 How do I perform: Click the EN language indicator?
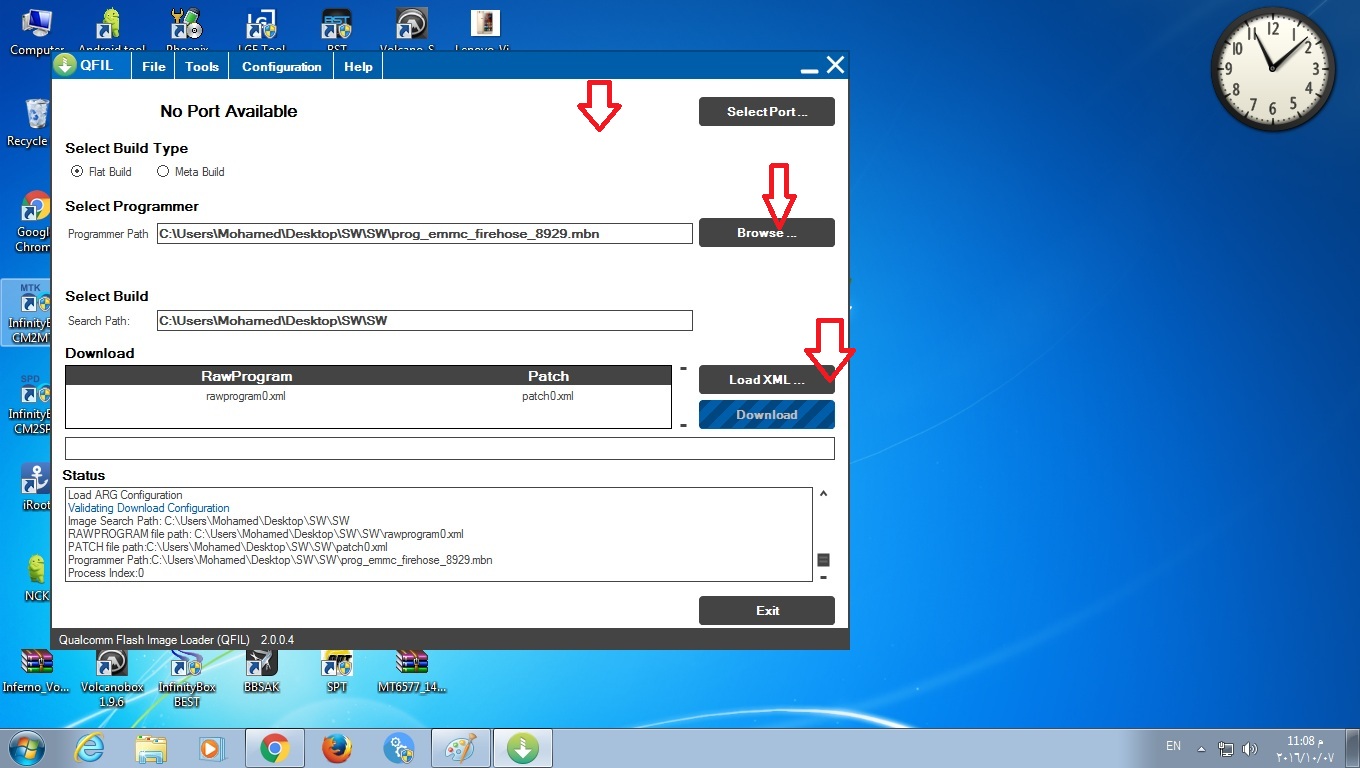pyautogui.click(x=1174, y=746)
